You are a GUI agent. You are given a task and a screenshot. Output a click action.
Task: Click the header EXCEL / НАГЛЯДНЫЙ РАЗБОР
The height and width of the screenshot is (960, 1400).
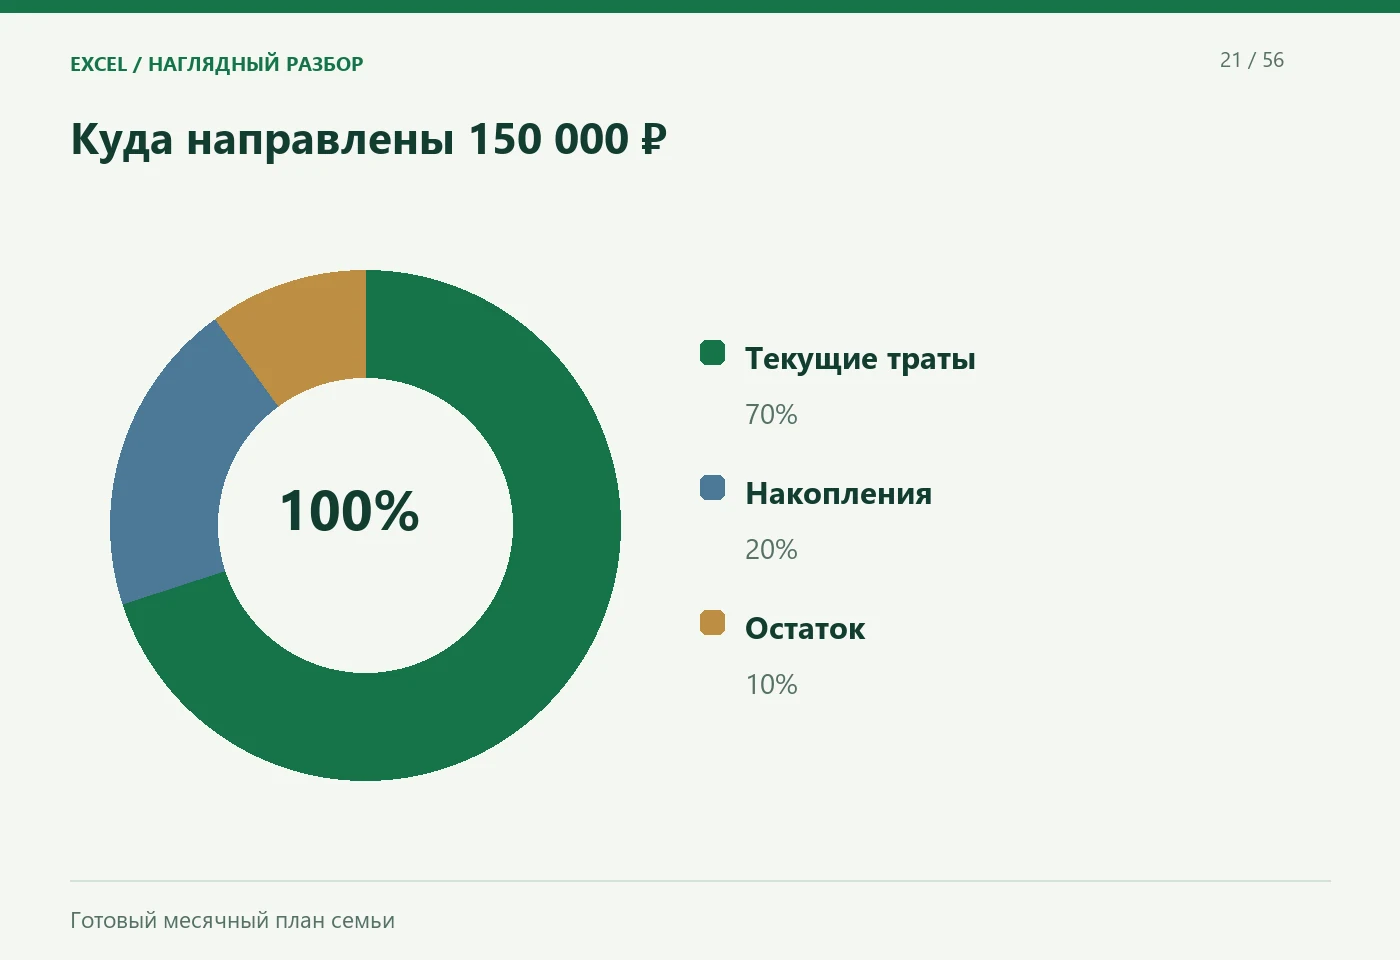coord(217,64)
